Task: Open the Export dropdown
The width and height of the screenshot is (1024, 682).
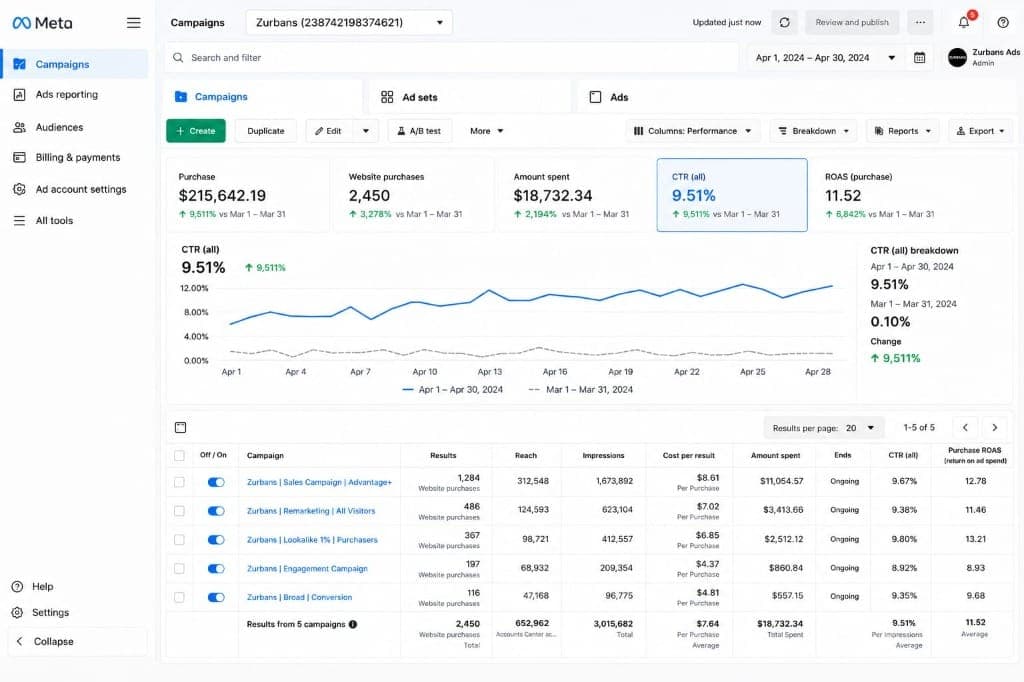Action: point(980,131)
